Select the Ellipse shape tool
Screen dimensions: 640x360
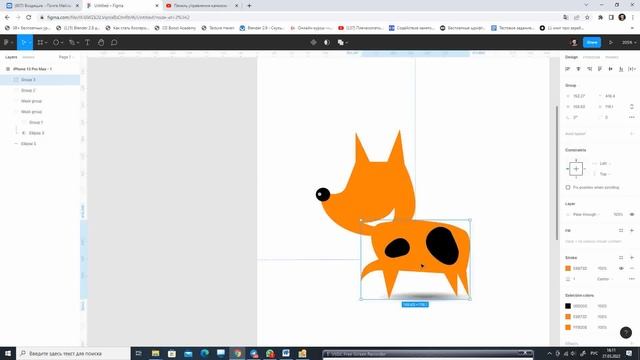56,42
